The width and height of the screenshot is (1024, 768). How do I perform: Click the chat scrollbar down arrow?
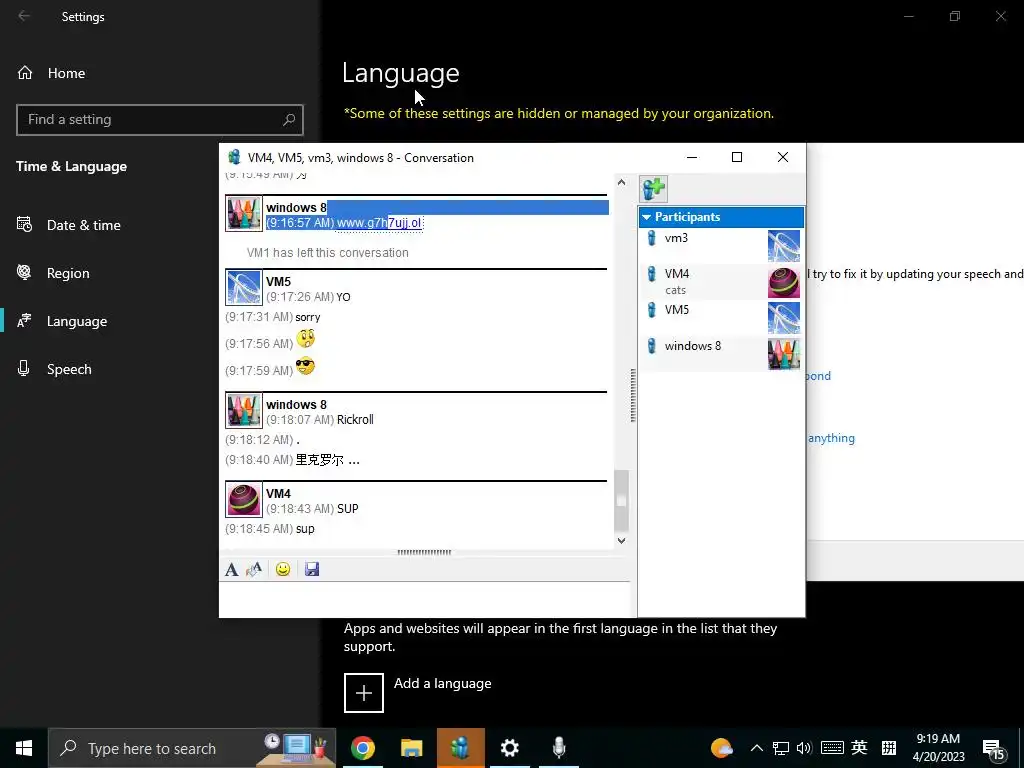tap(621, 541)
